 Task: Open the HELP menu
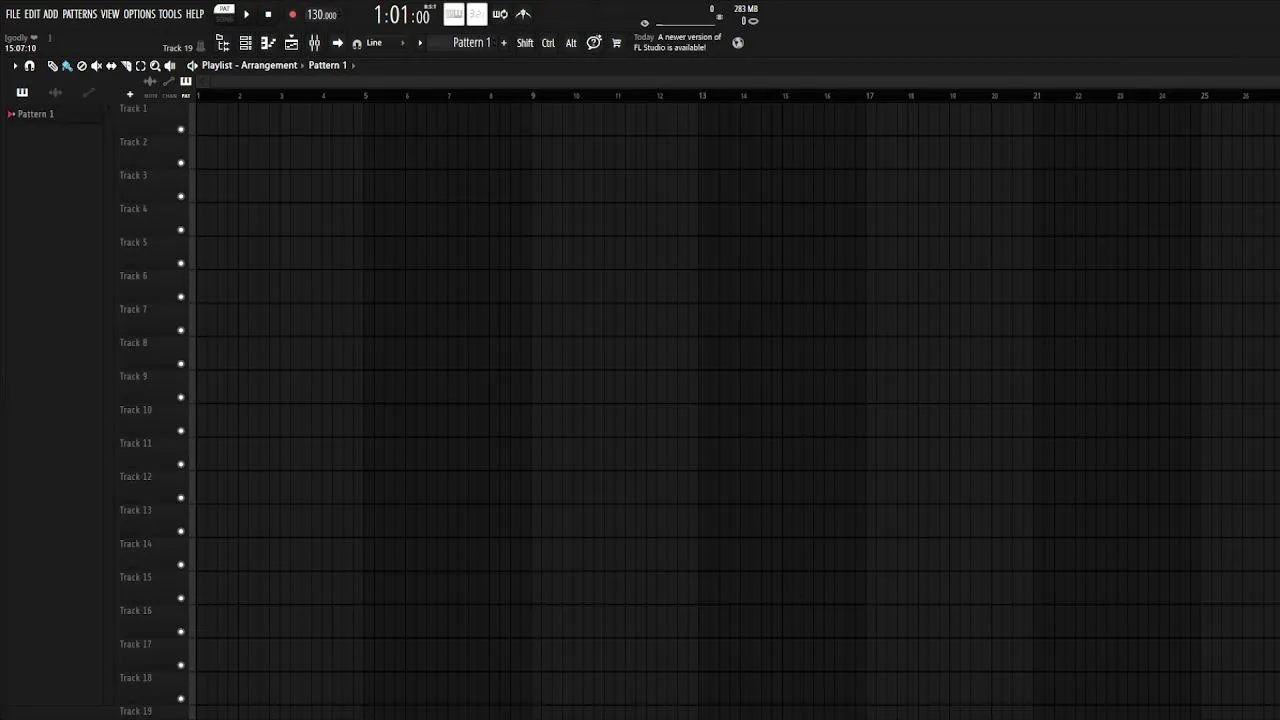(x=195, y=14)
